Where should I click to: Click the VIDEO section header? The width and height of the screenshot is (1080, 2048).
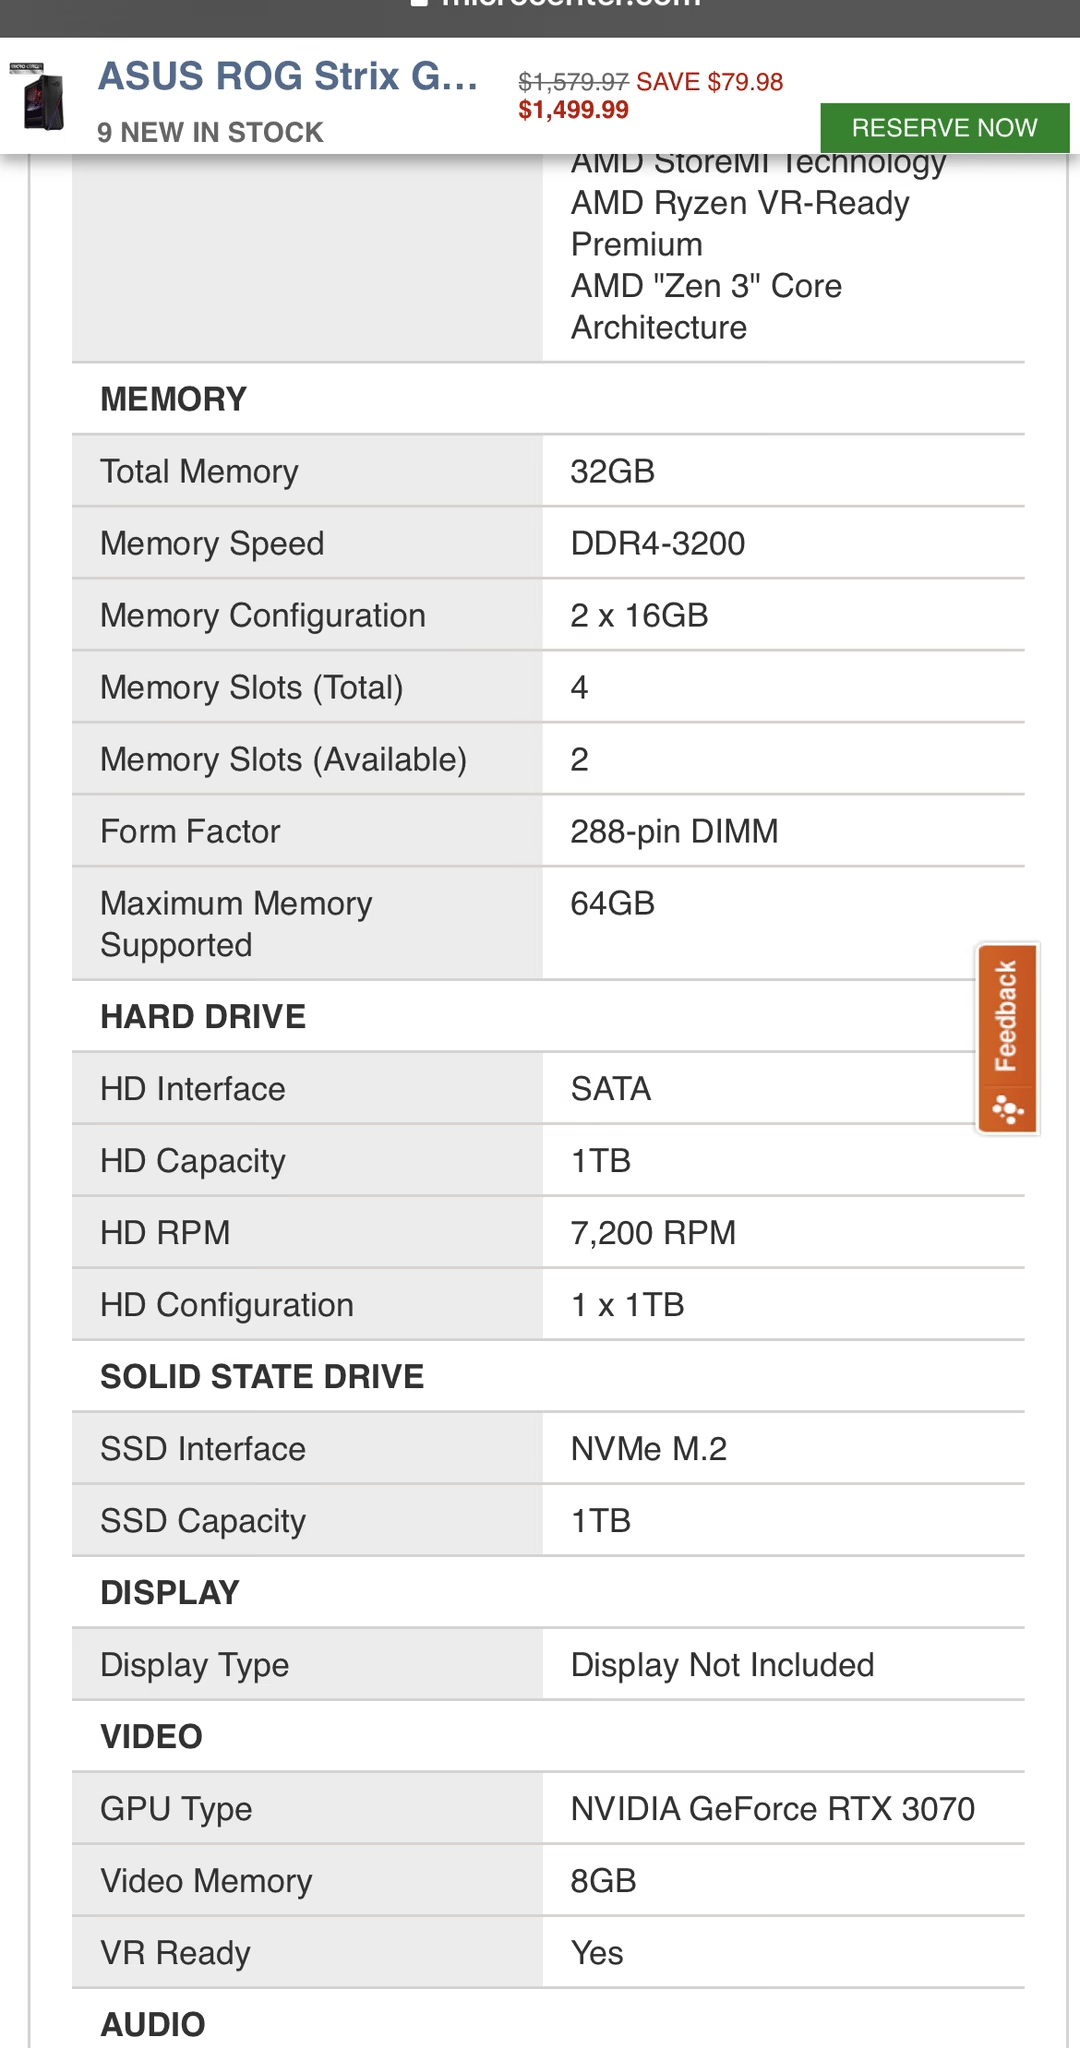151,1736
